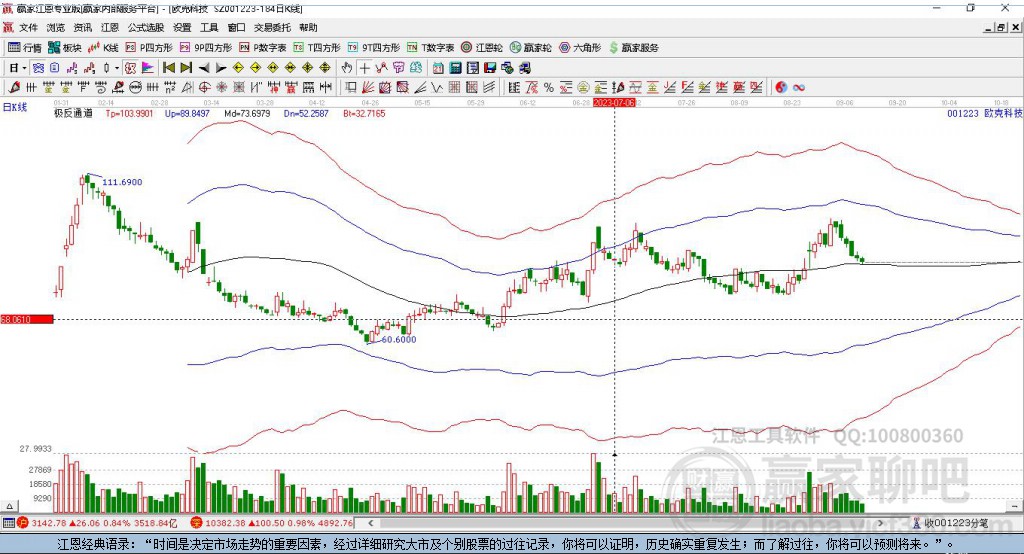Click the 板块 sector button

click(65, 48)
